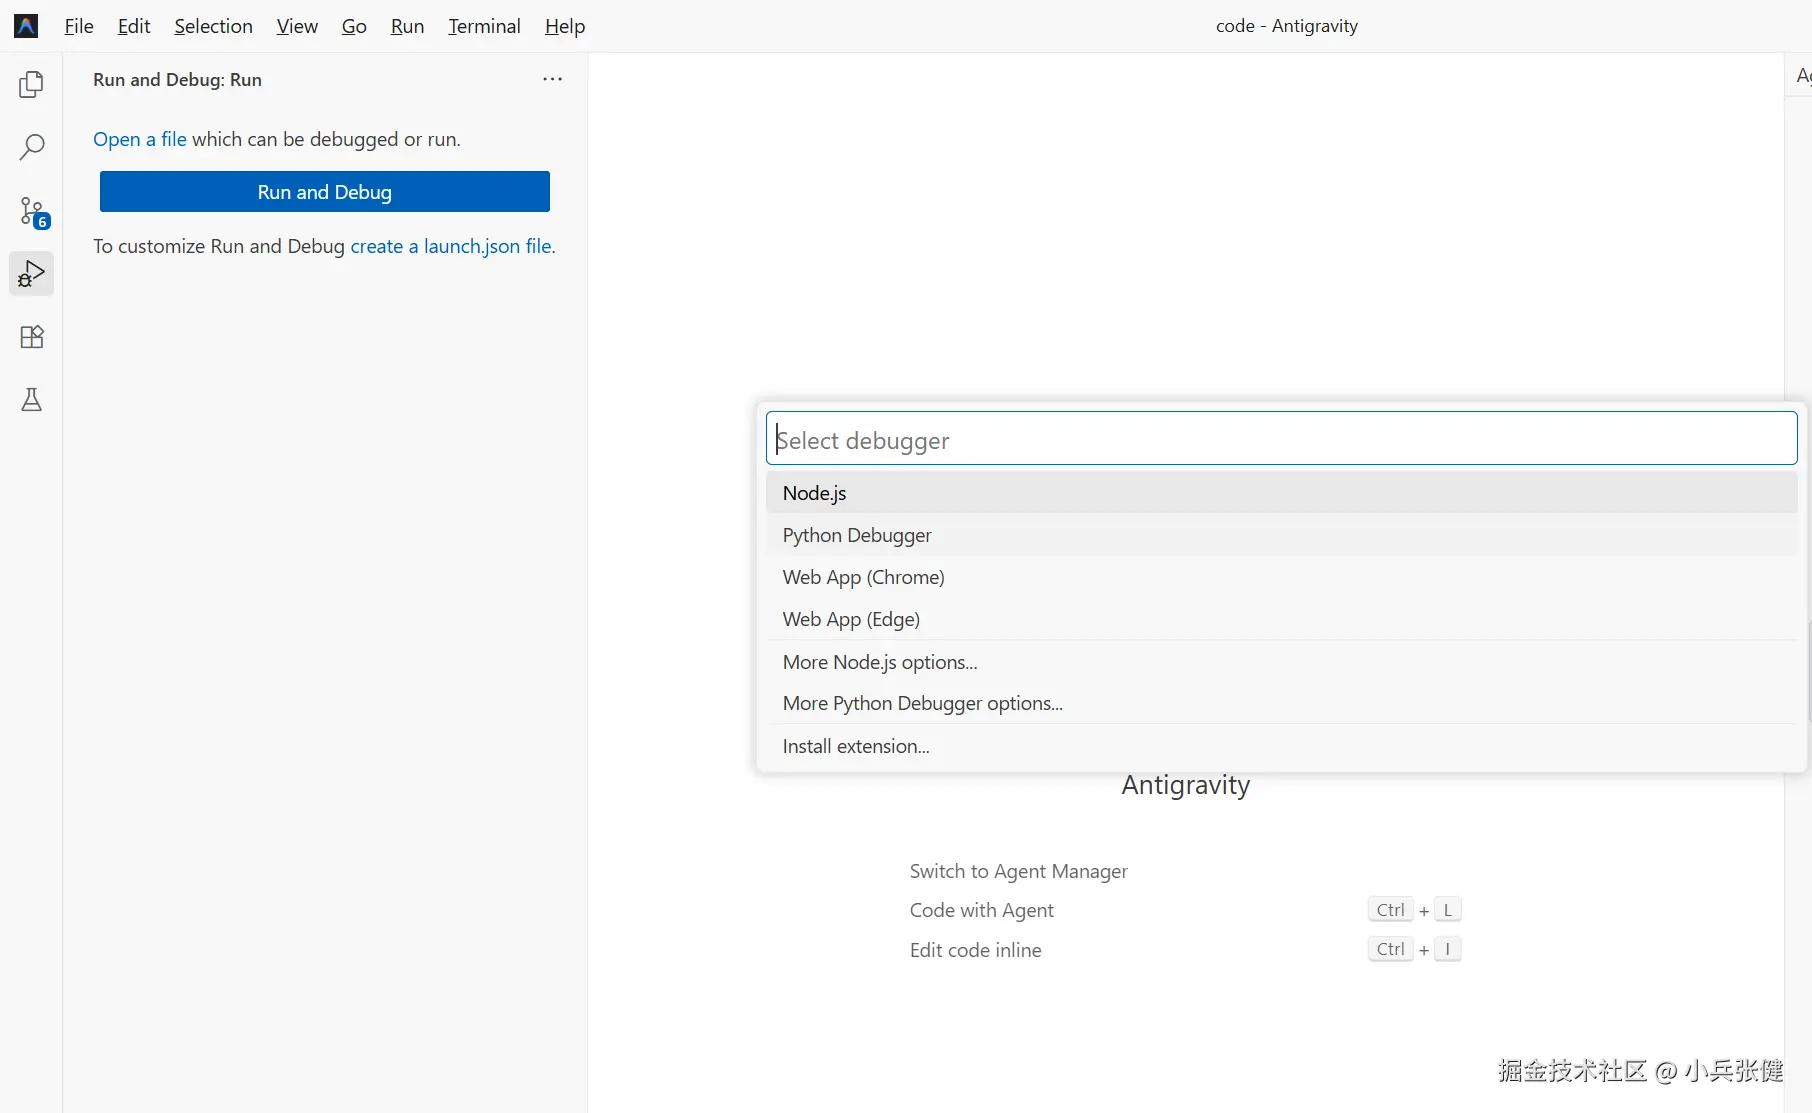Open the File menu
Screen dimensions: 1812x1113
pos(79,26)
